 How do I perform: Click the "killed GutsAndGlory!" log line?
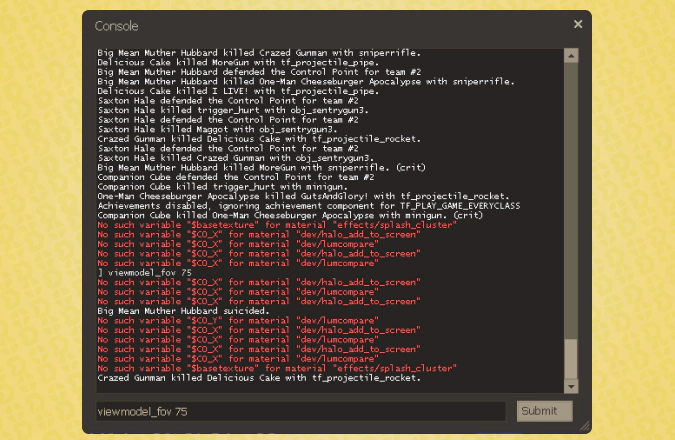[298, 197]
